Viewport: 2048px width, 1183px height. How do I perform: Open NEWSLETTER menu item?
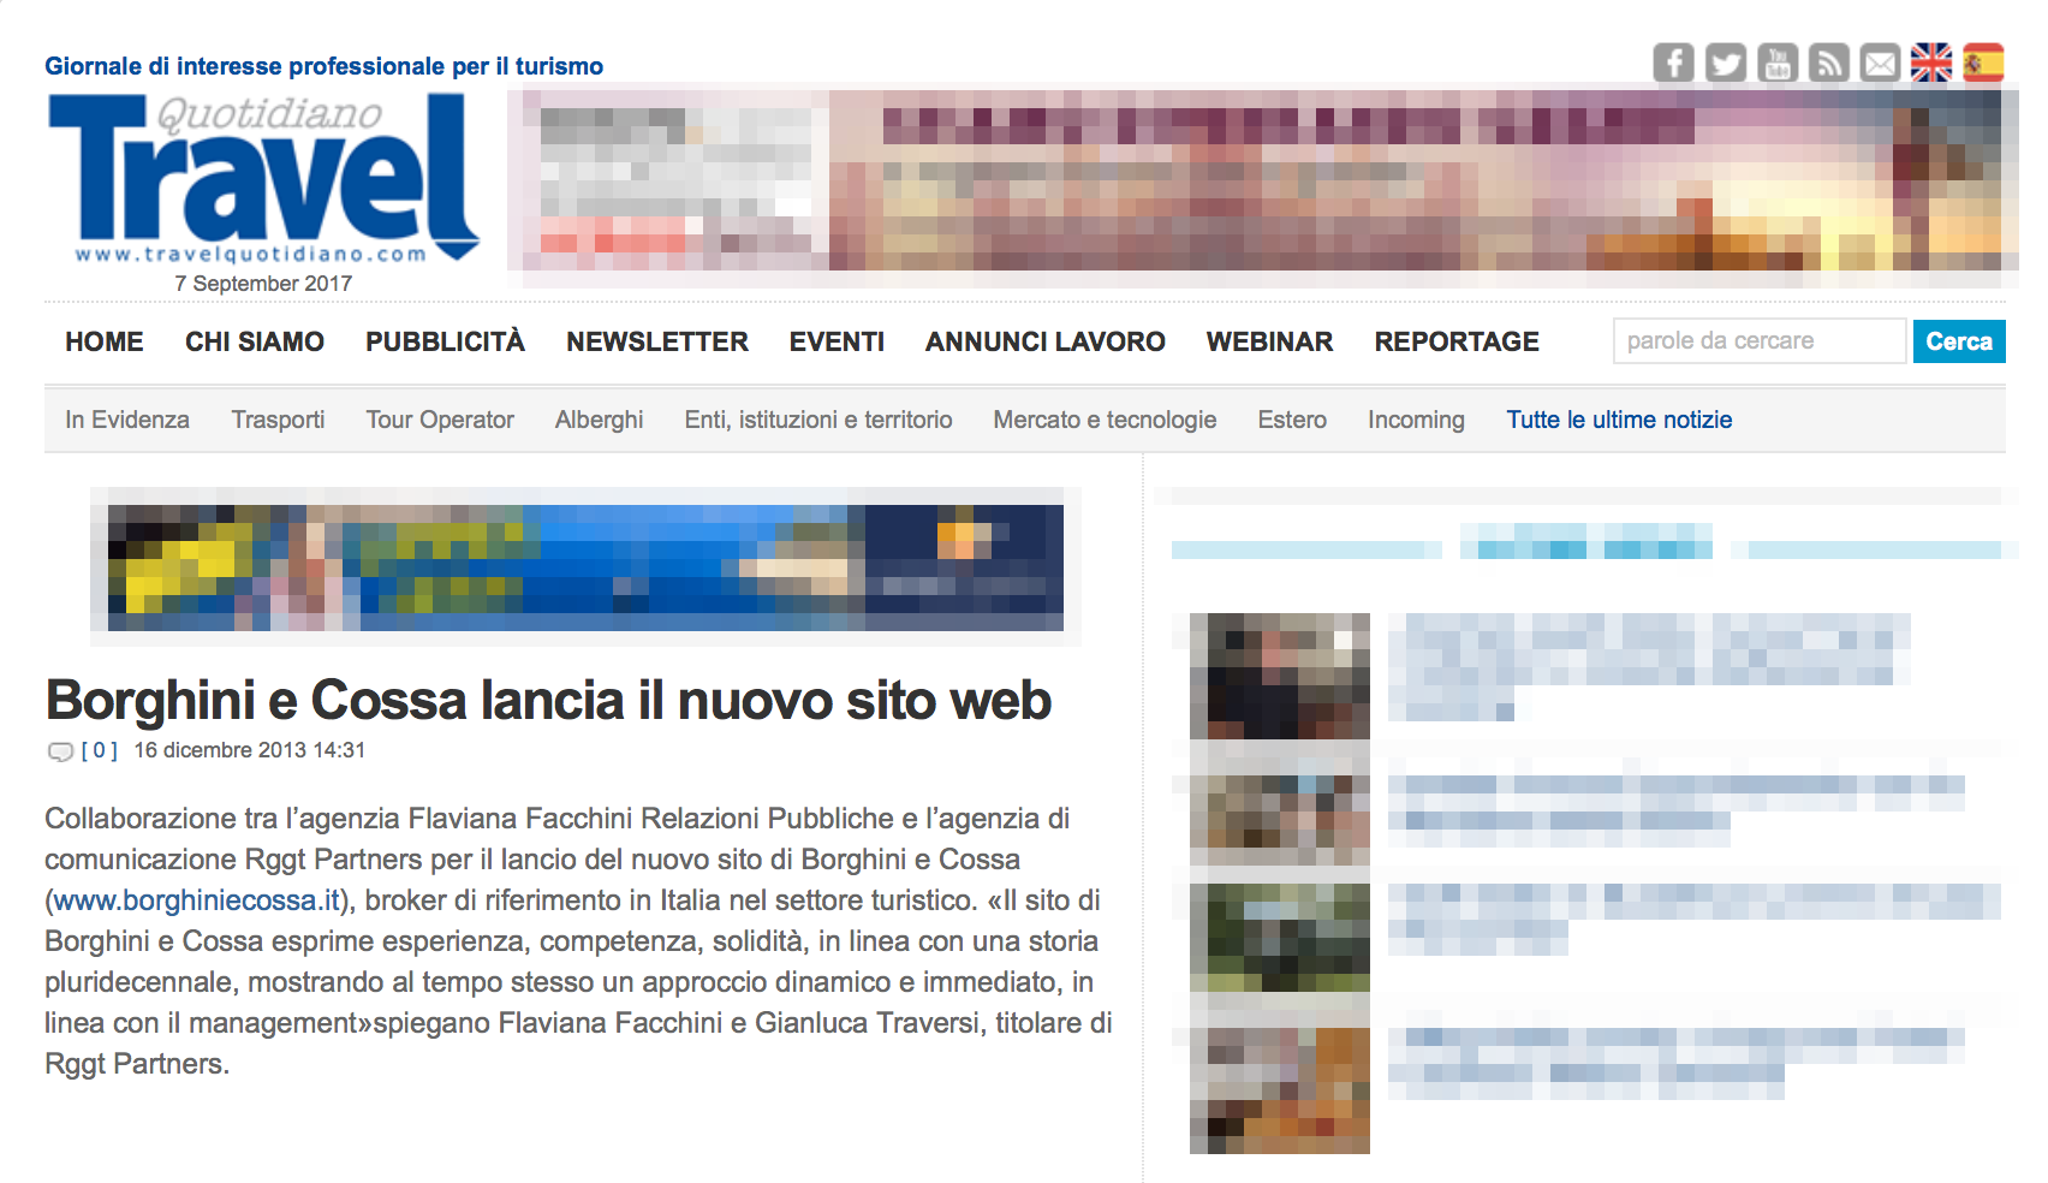[657, 342]
